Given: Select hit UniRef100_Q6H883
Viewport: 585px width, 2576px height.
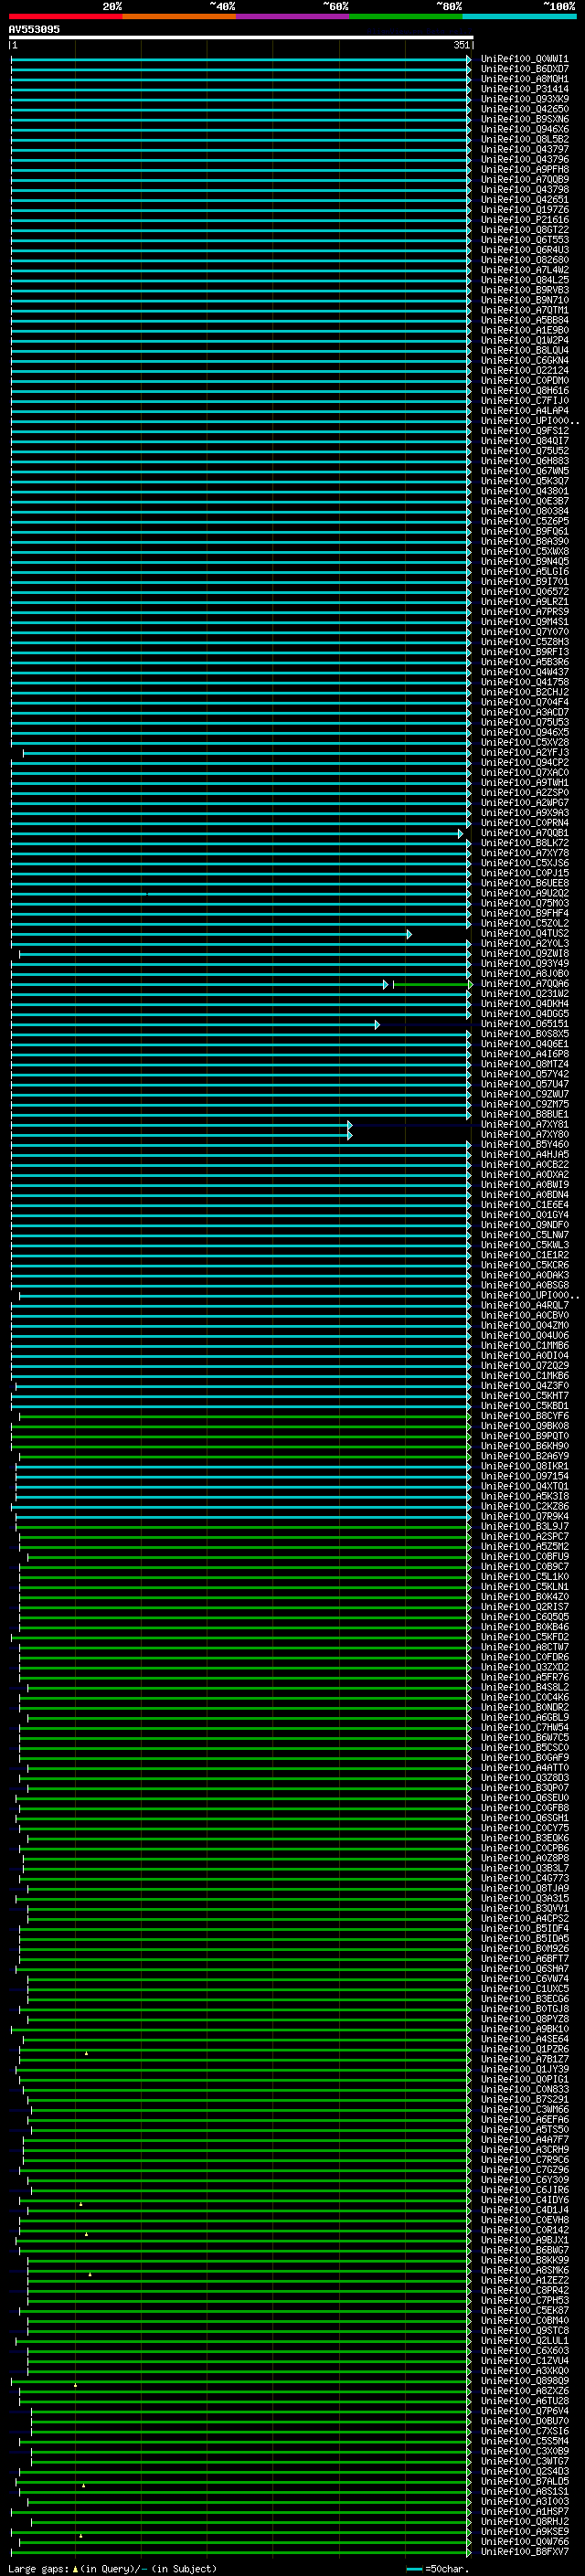Looking at the screenshot, I should coord(524,461).
